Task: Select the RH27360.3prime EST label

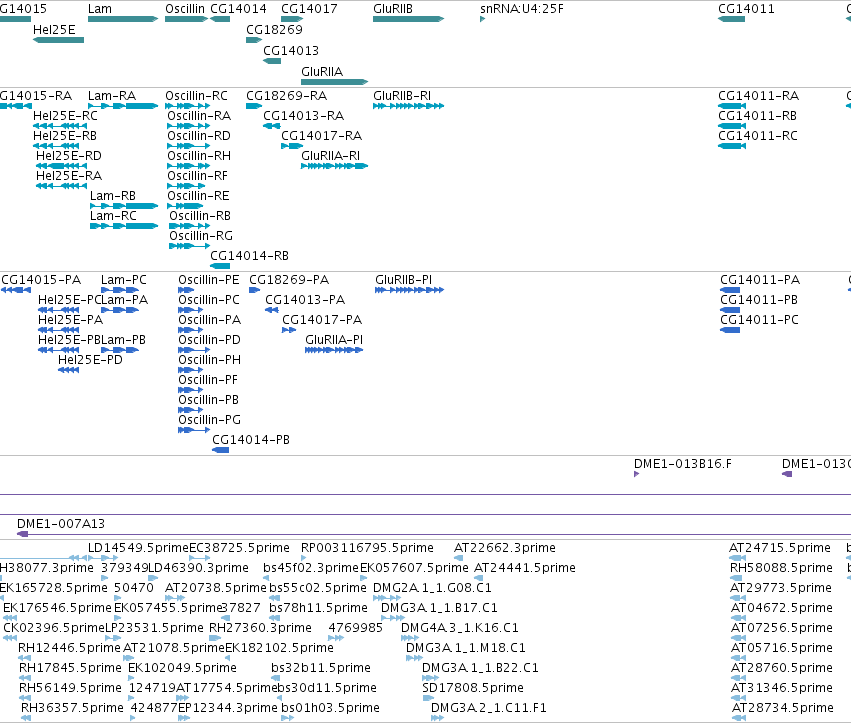Action: (x=261, y=628)
